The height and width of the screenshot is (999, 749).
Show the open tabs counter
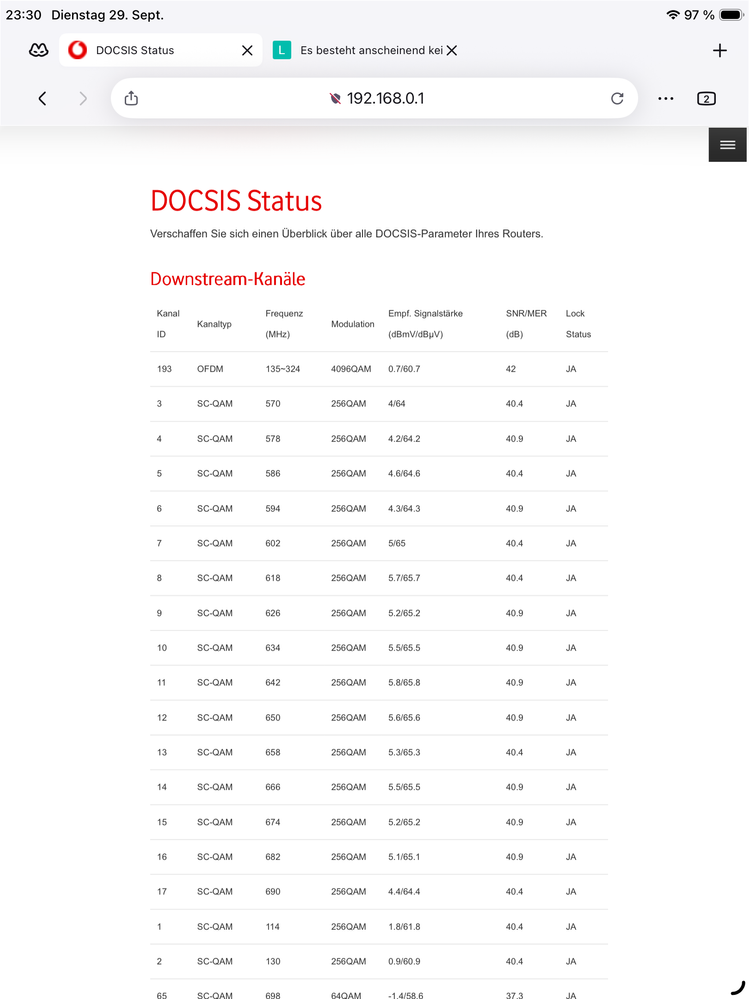pyautogui.click(x=706, y=98)
